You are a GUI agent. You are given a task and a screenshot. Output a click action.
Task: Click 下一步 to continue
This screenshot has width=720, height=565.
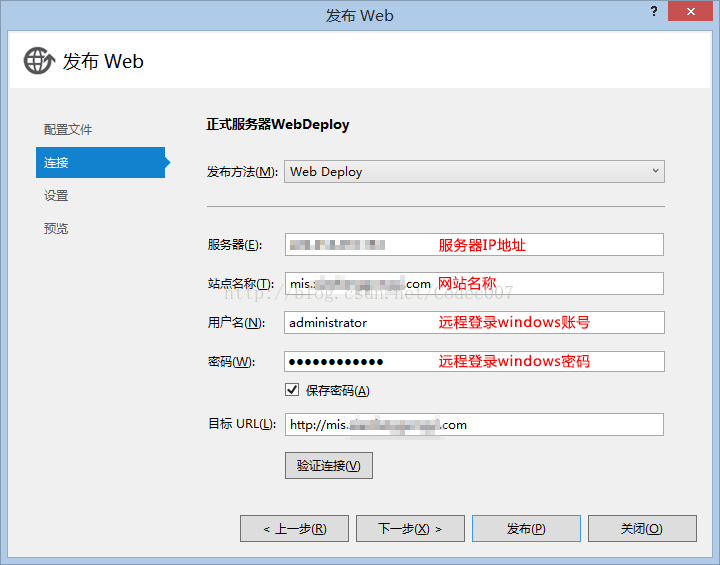[408, 528]
